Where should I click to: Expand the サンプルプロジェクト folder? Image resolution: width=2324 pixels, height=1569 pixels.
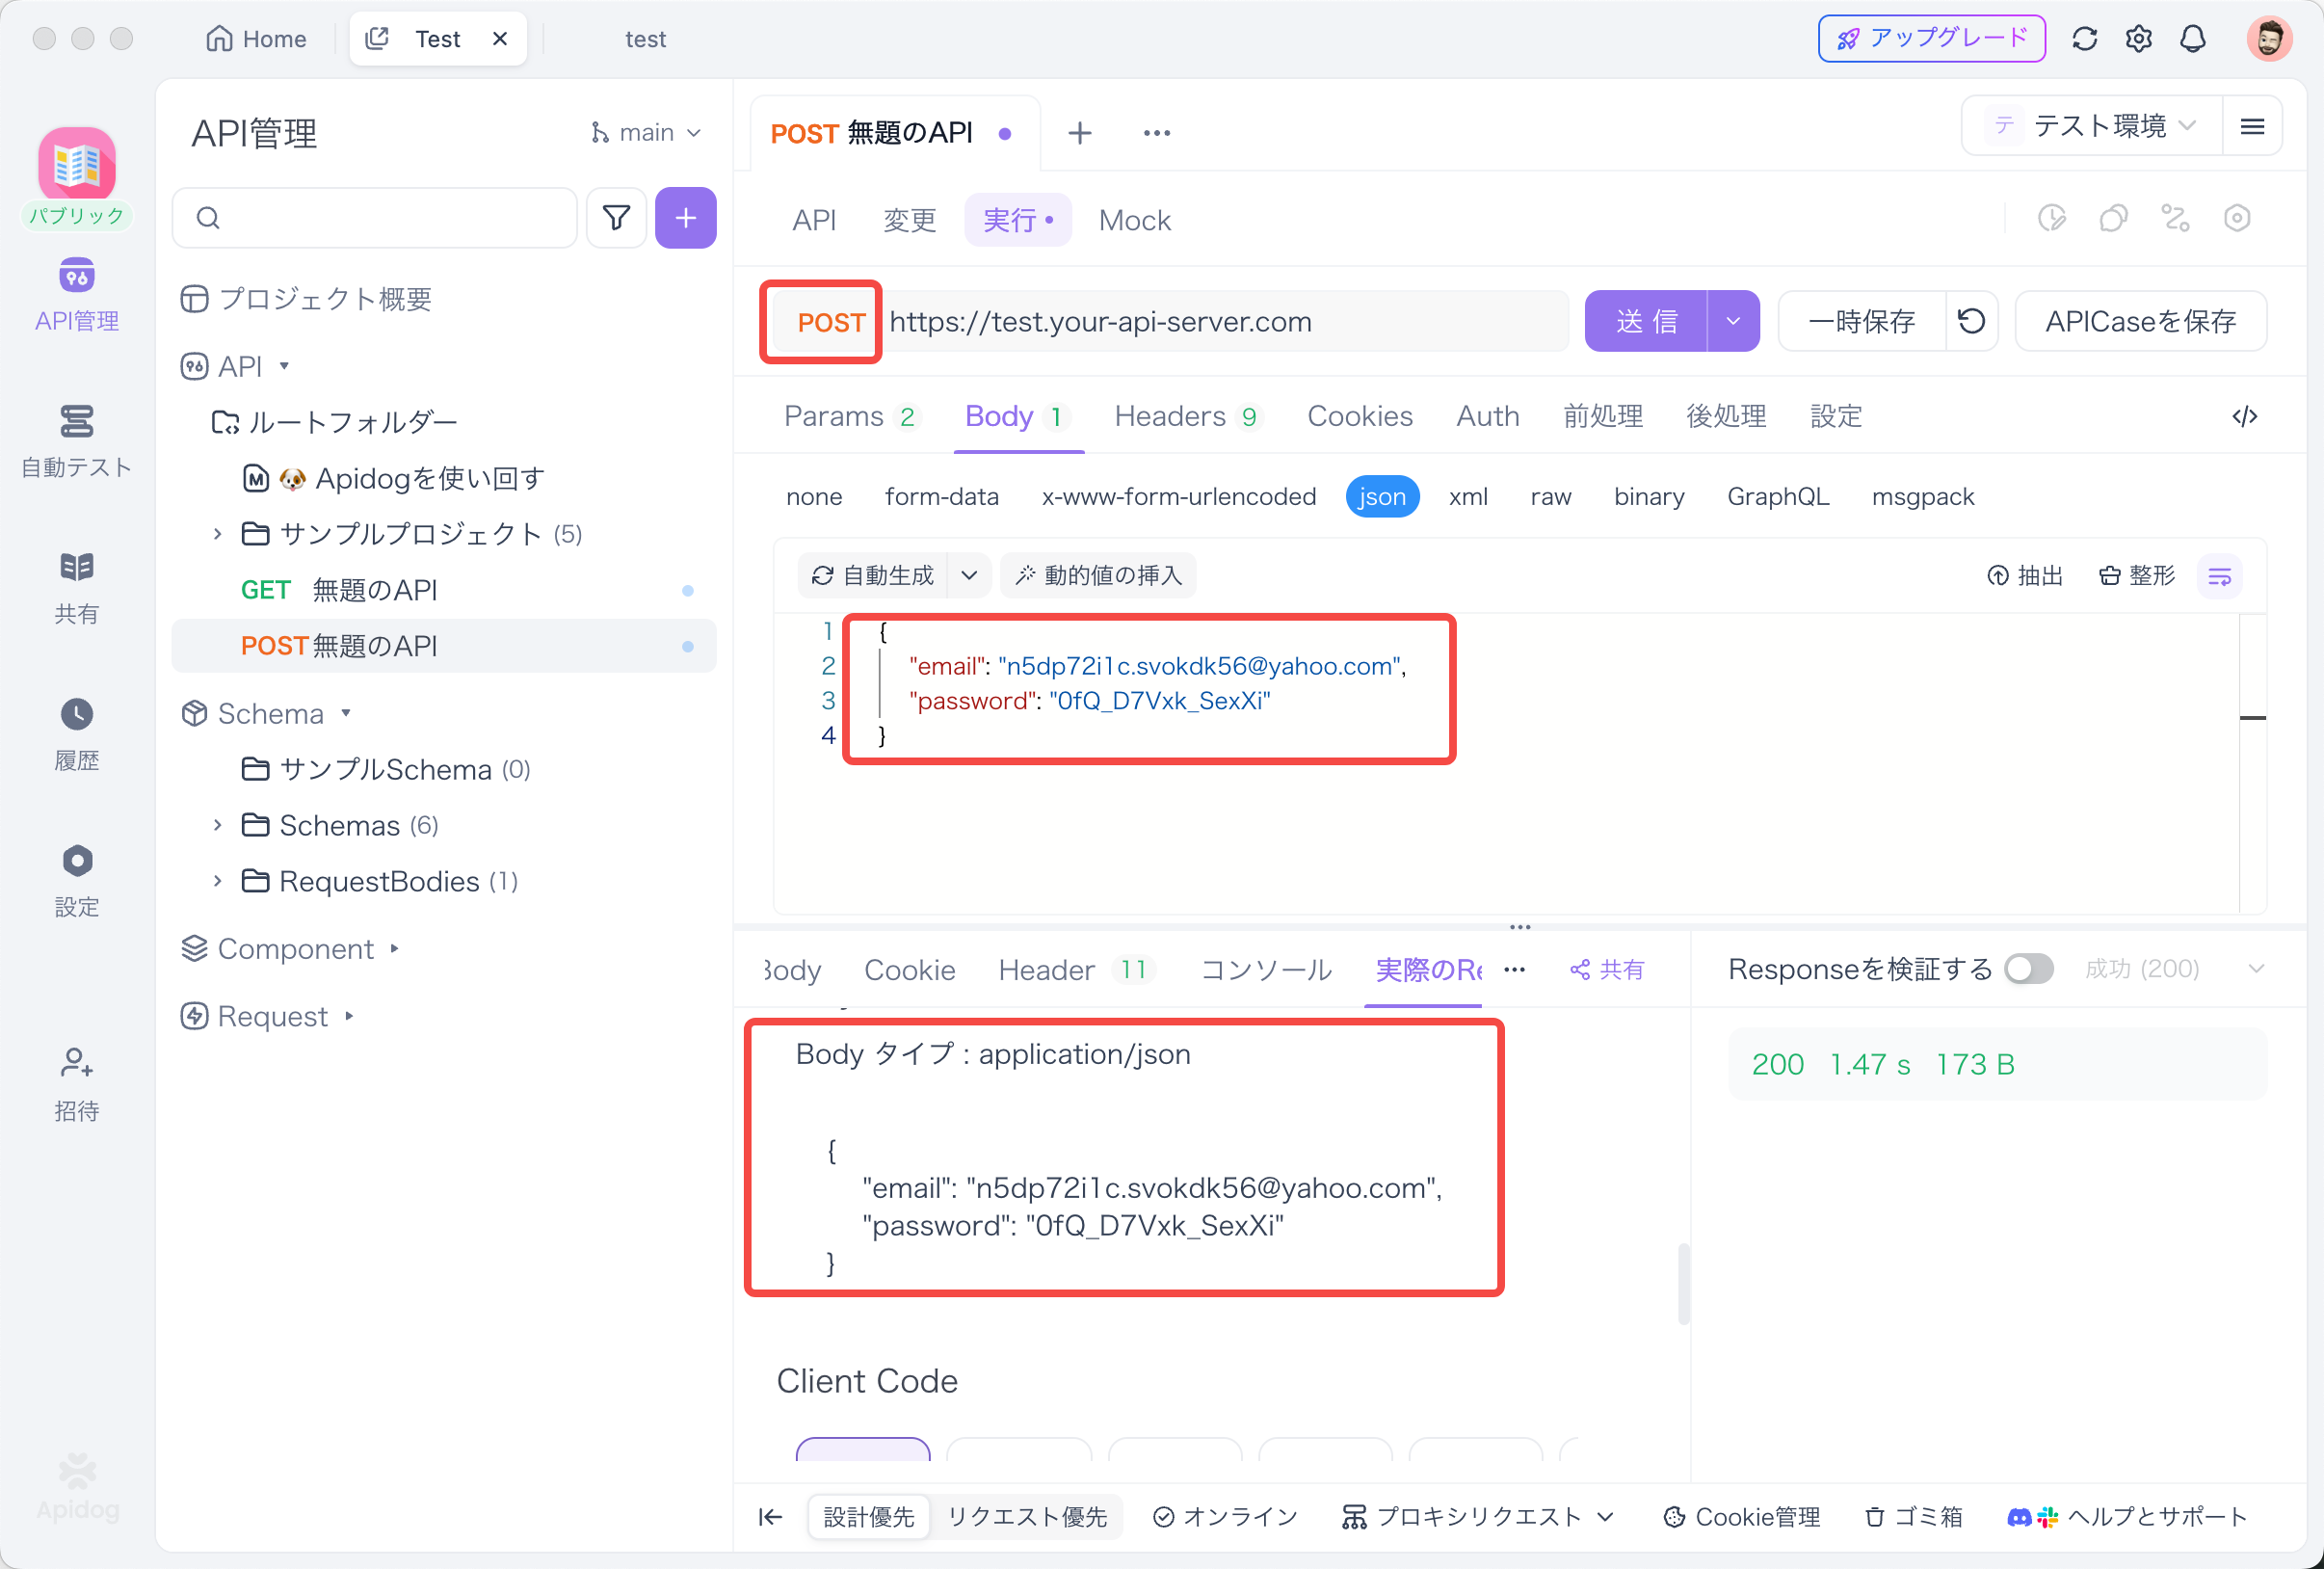217,534
